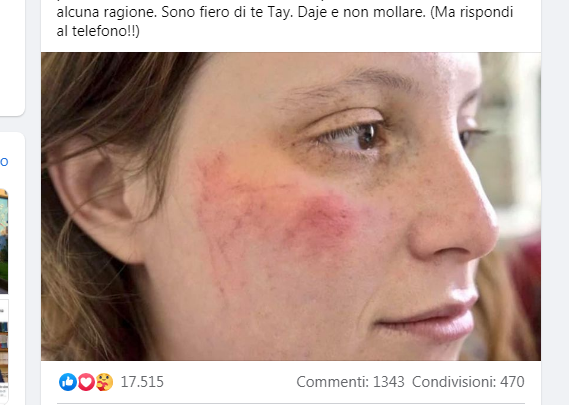The width and height of the screenshot is (569, 405).
Task: Open the landscape thumbnail in the left sidebar
Action: pyautogui.click(x=4, y=241)
